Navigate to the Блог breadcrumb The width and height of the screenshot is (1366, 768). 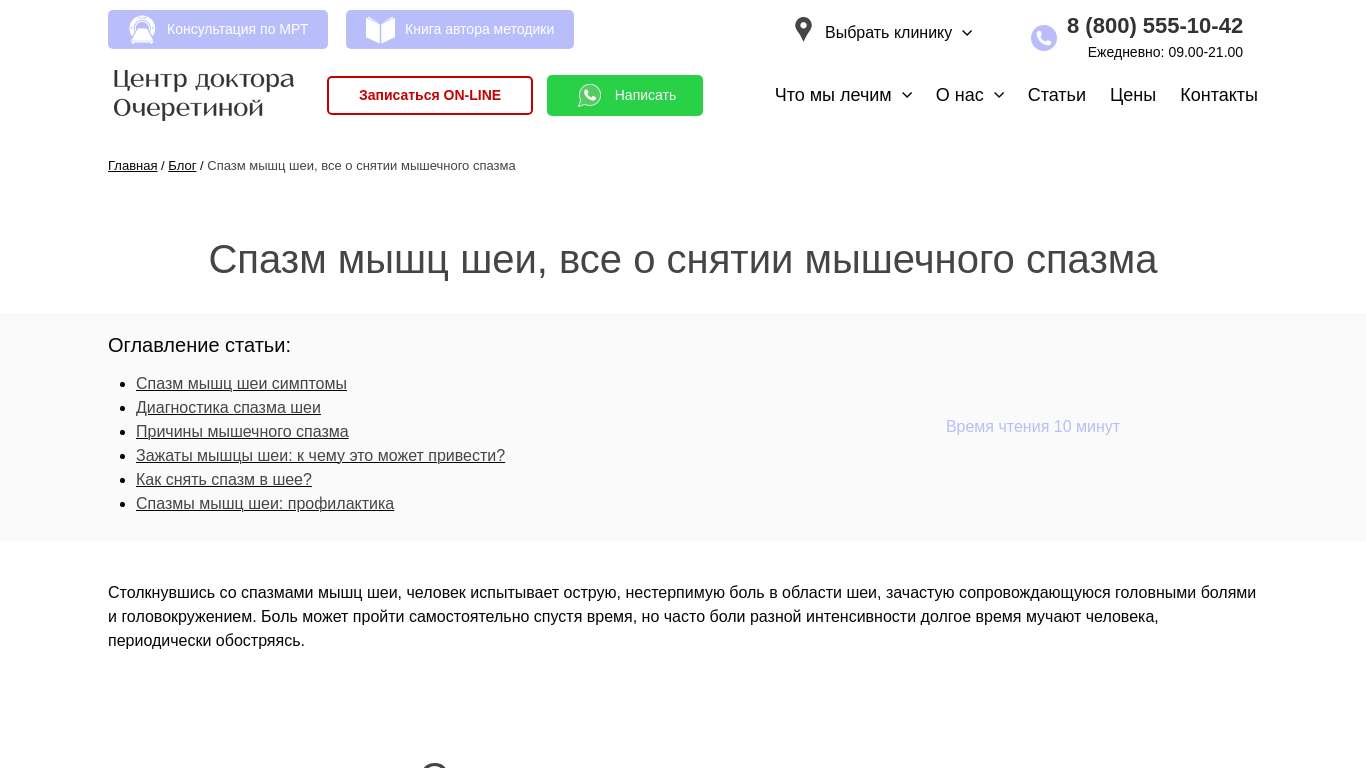[x=182, y=166]
